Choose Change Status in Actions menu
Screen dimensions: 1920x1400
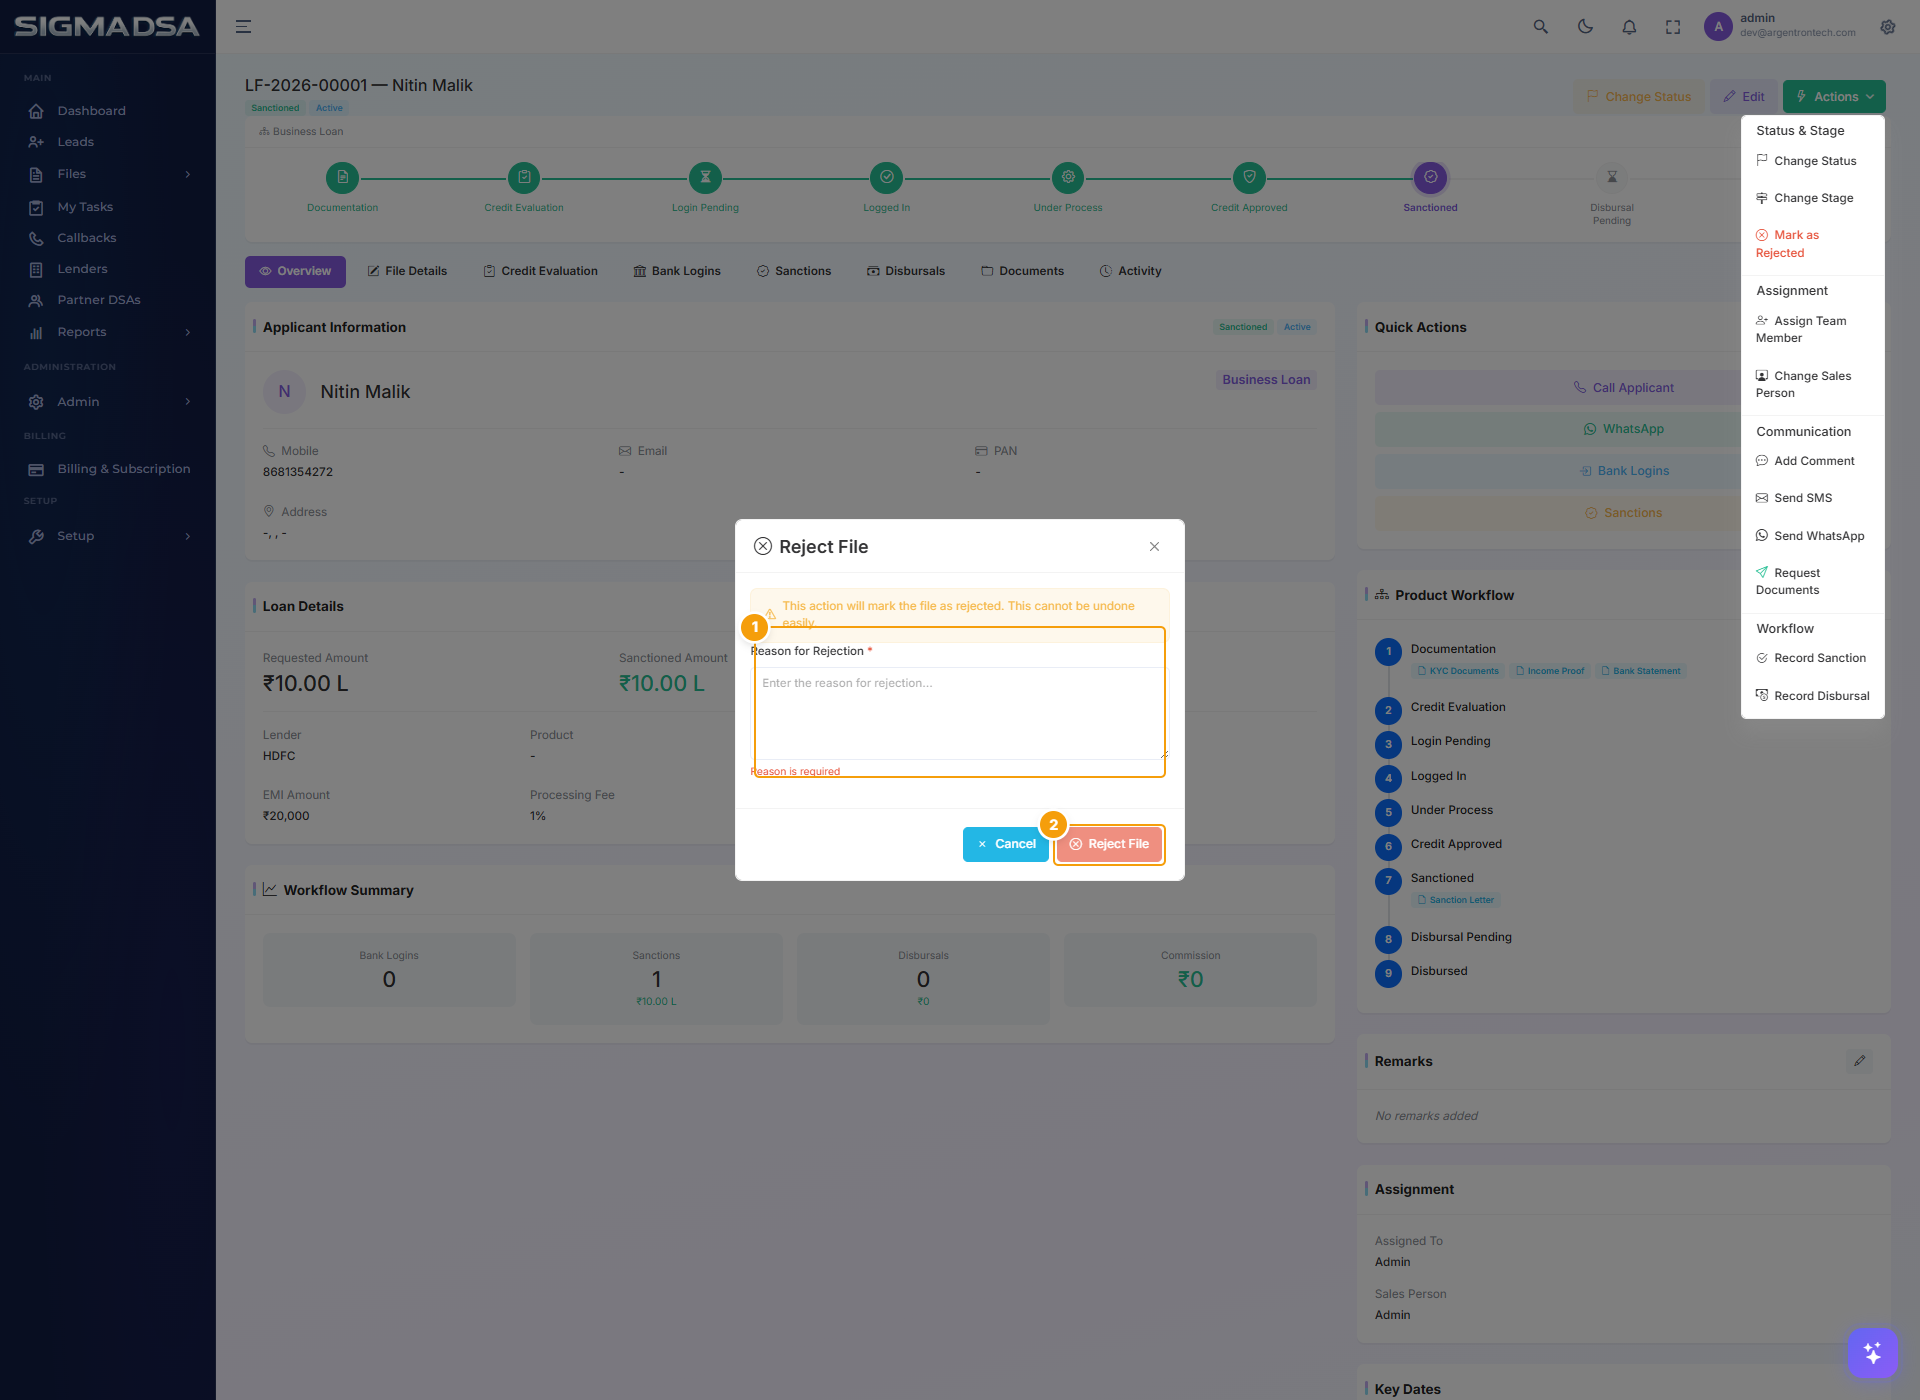pos(1812,161)
